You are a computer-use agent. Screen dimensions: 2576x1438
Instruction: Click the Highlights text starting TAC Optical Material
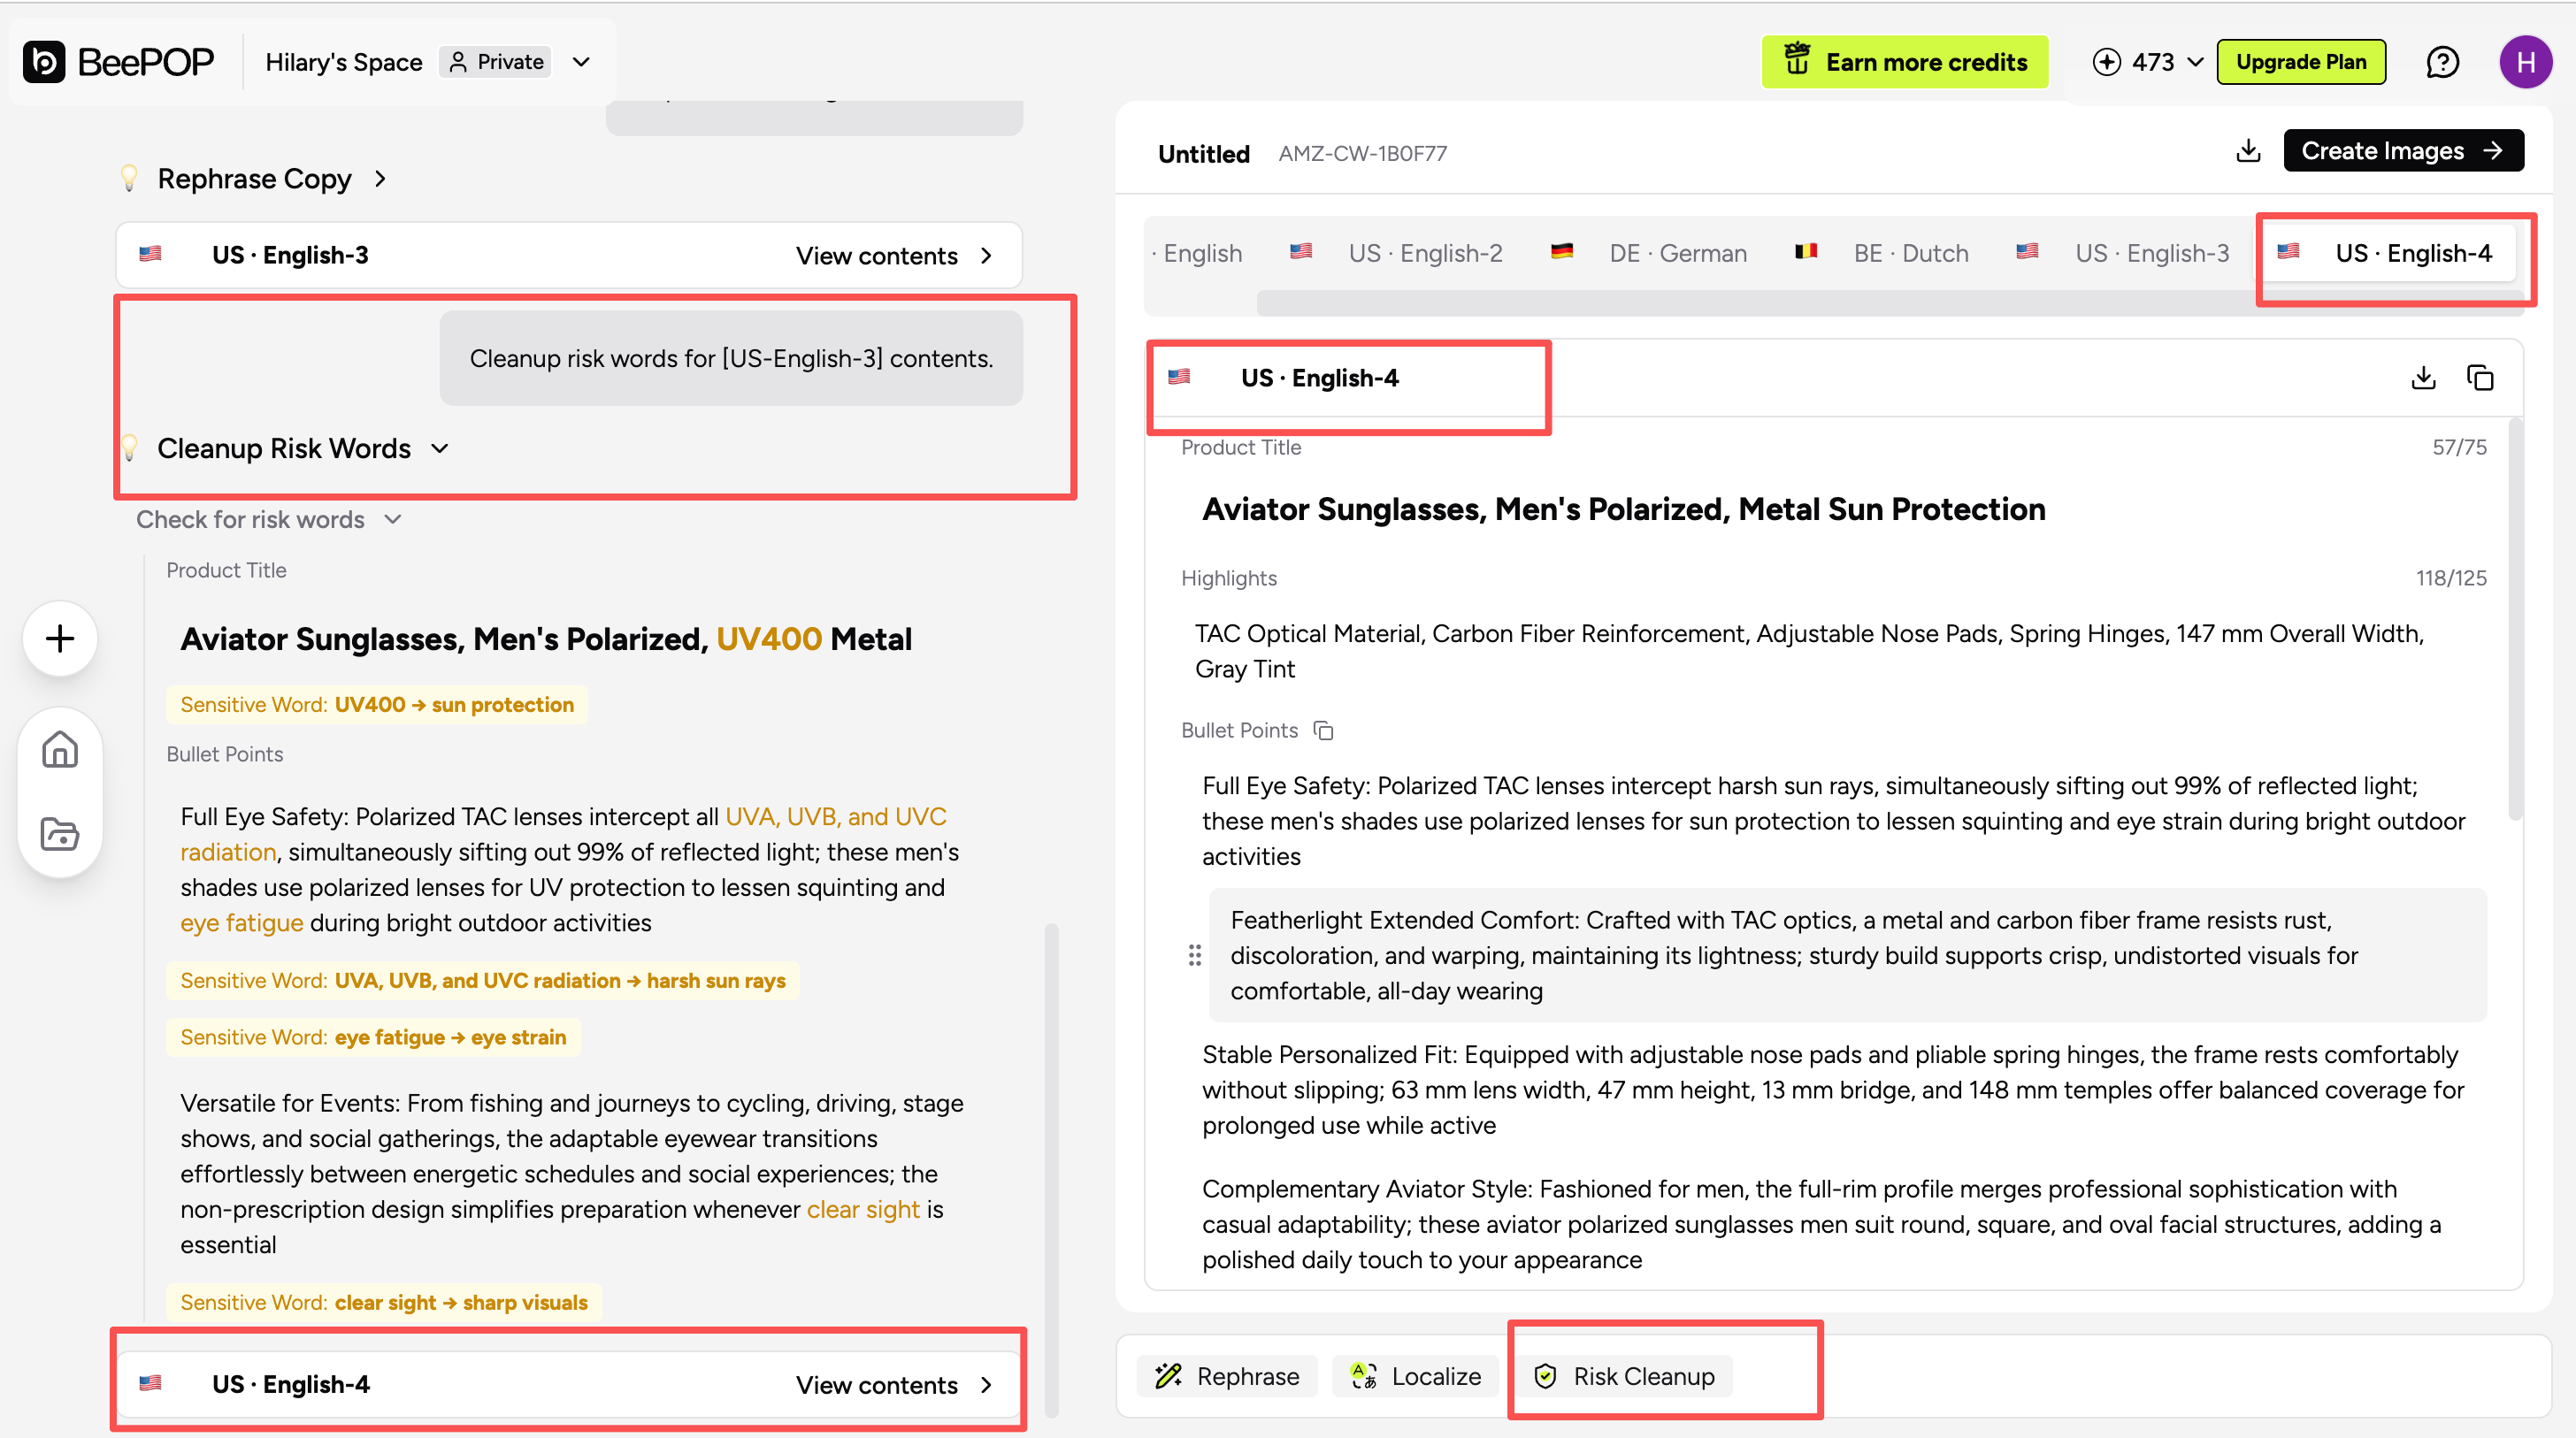point(1808,651)
